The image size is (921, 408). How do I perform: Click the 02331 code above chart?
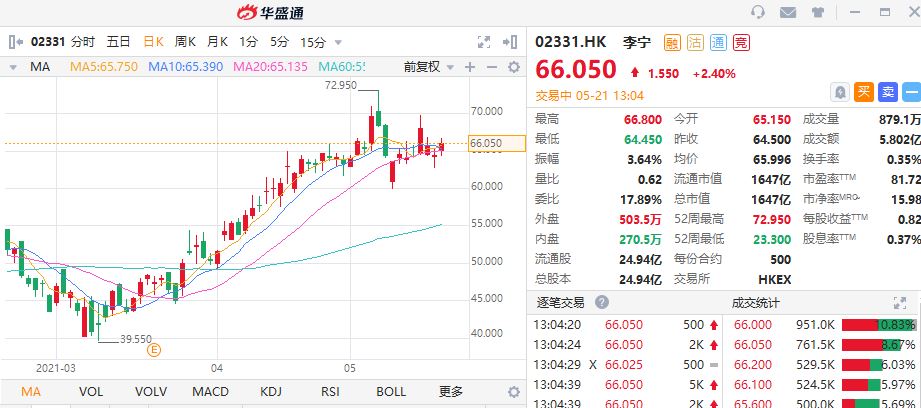tap(48, 42)
